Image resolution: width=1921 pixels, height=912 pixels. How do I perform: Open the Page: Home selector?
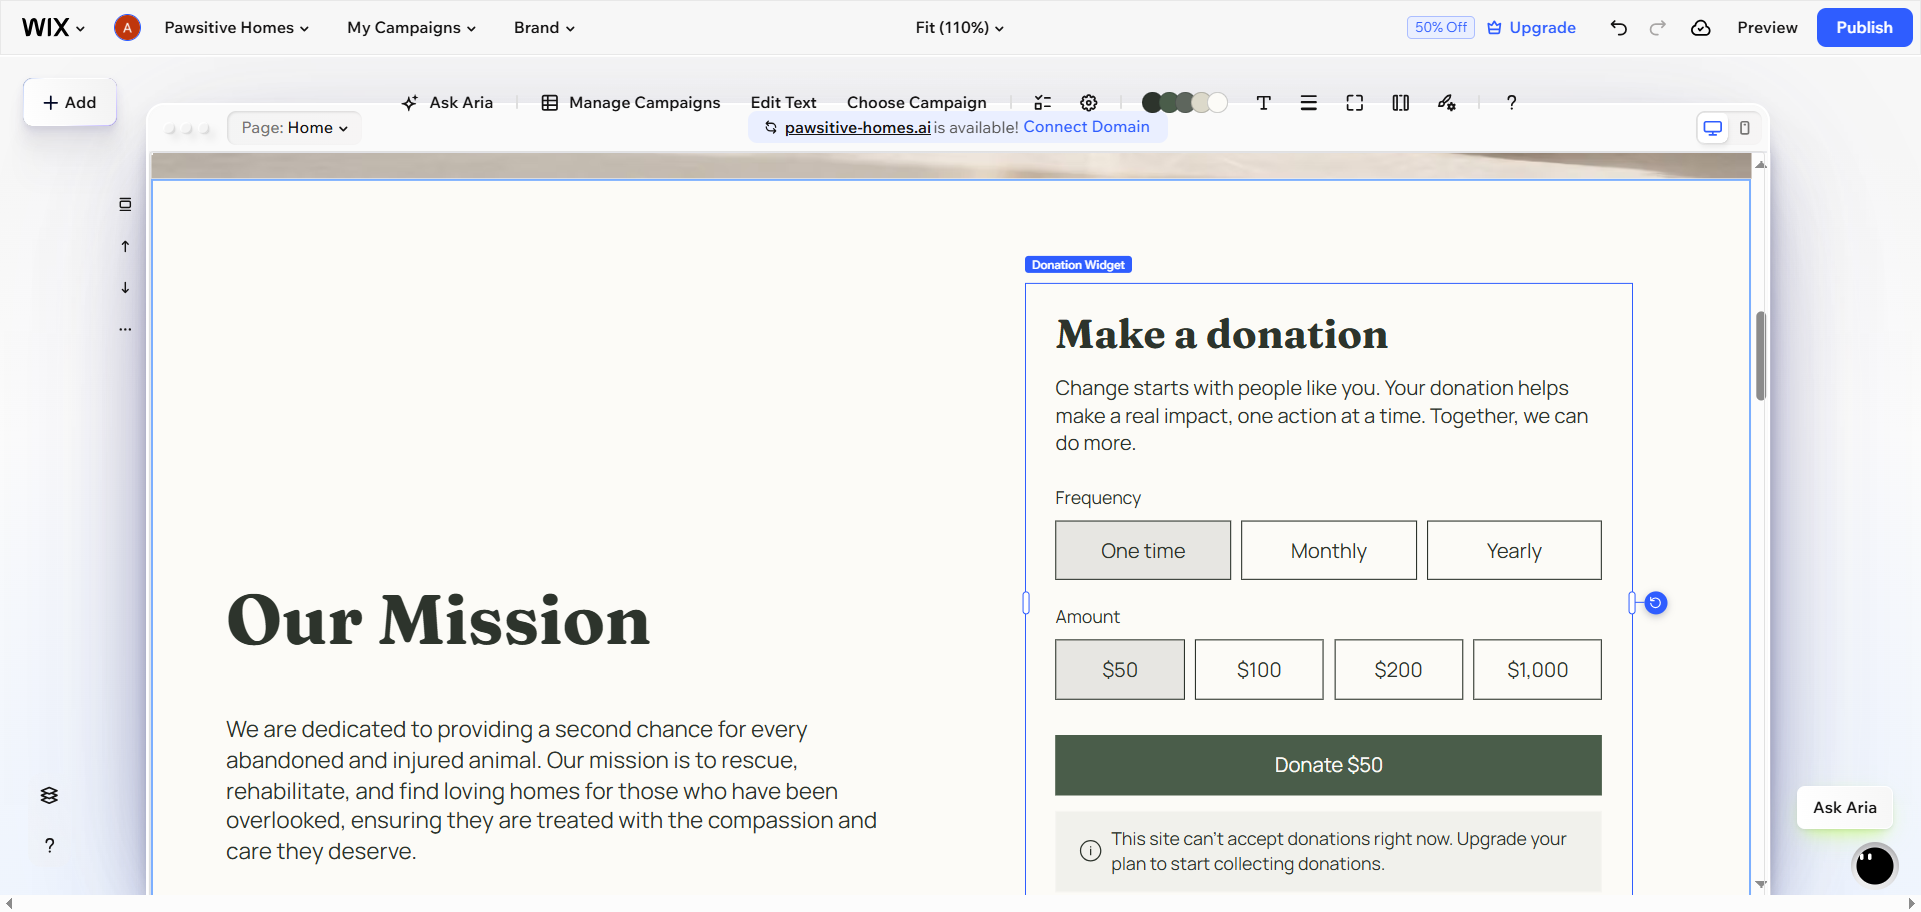click(294, 128)
